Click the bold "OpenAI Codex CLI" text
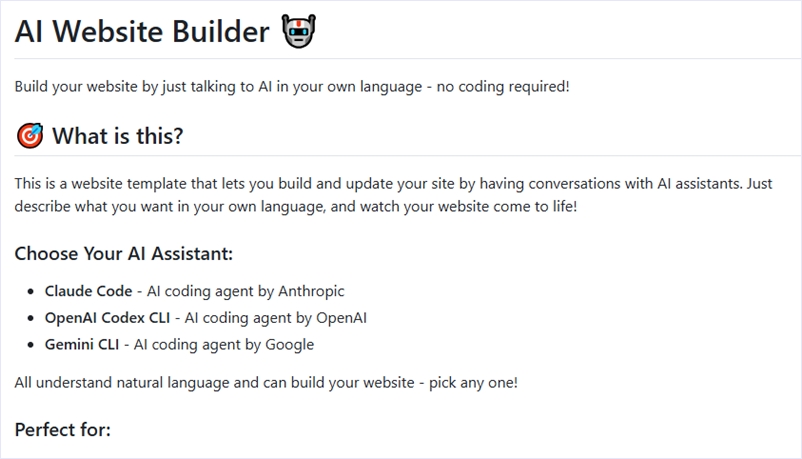802x459 pixels. (107, 318)
